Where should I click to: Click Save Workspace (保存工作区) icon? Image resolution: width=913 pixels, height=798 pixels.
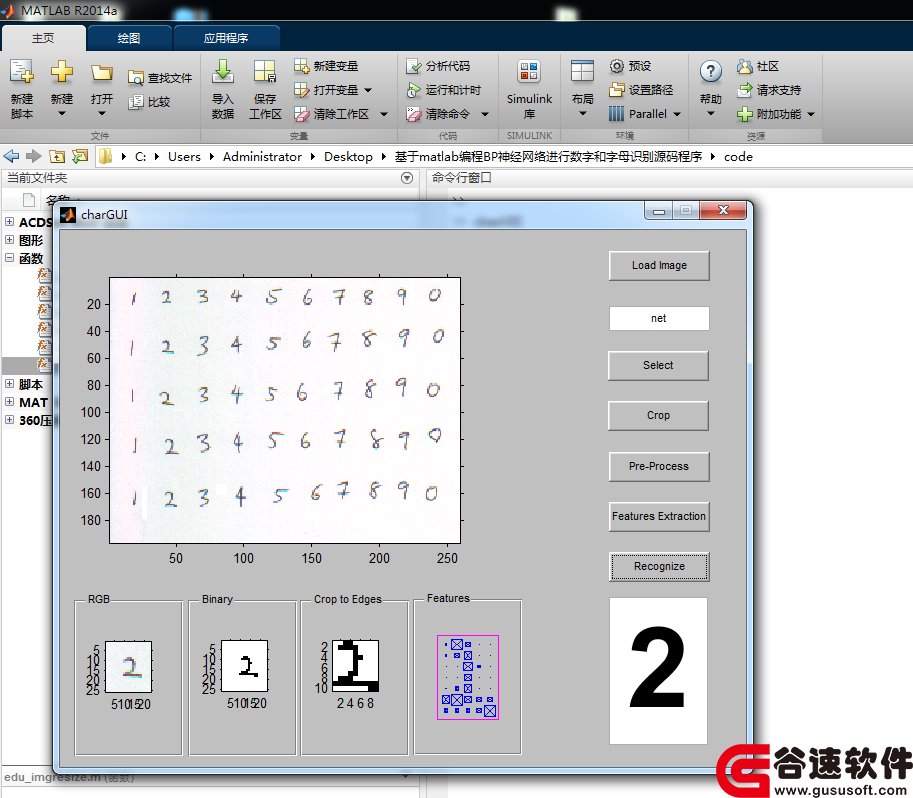[265, 72]
